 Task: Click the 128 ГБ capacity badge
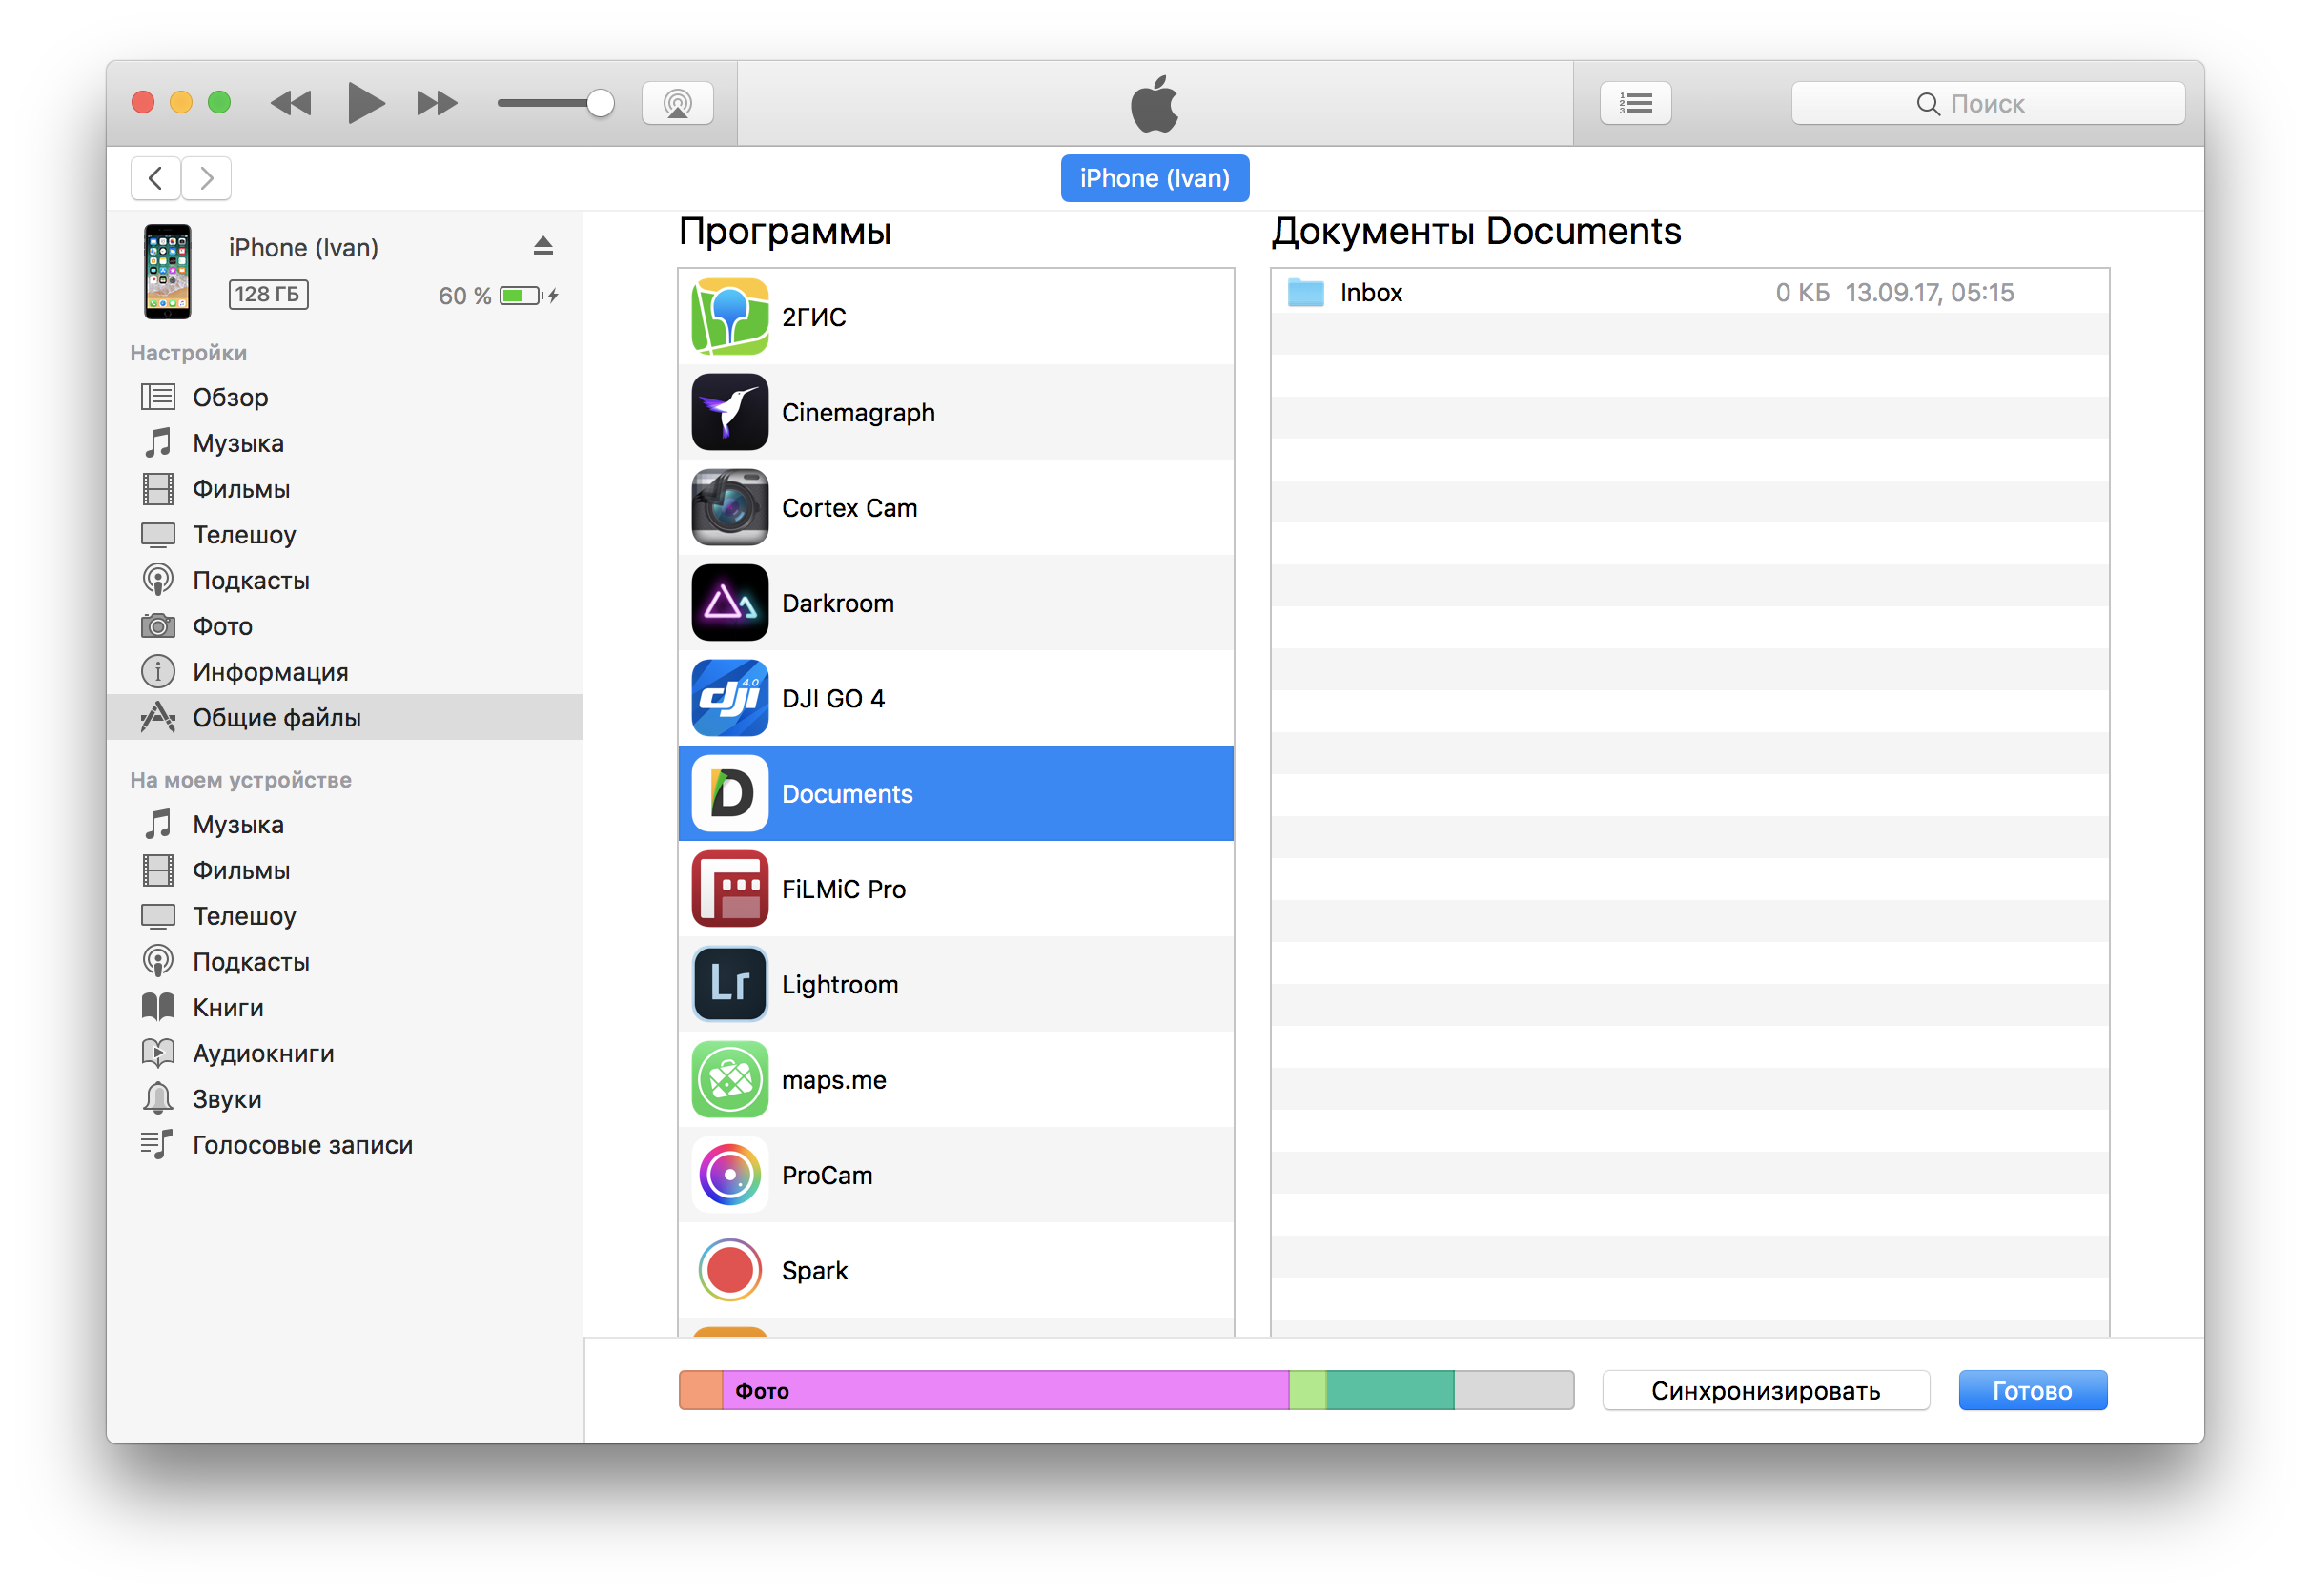268,294
